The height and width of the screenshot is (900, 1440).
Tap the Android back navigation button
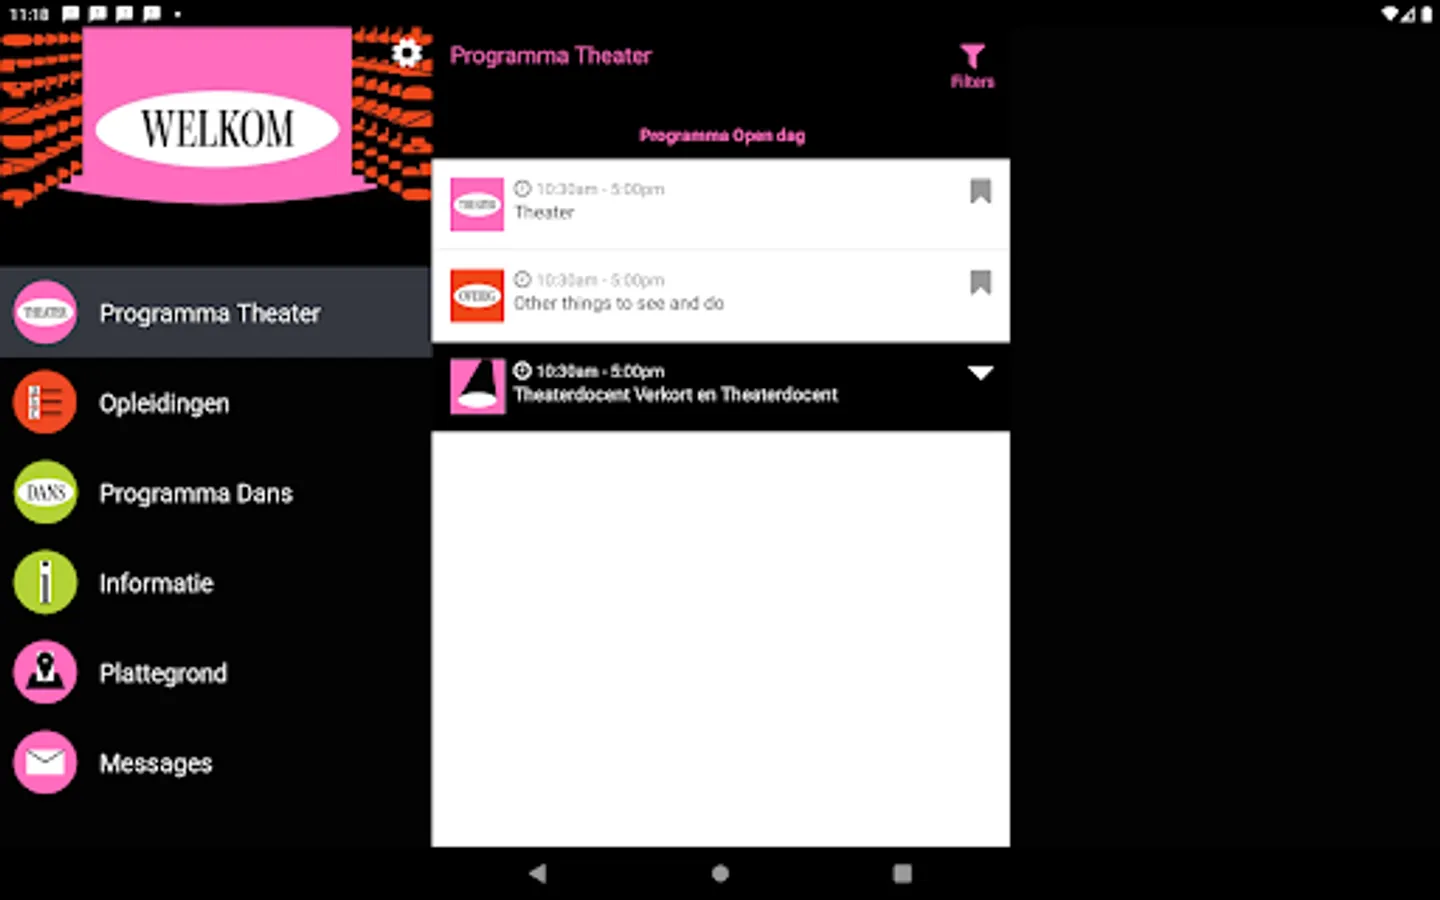click(x=538, y=872)
